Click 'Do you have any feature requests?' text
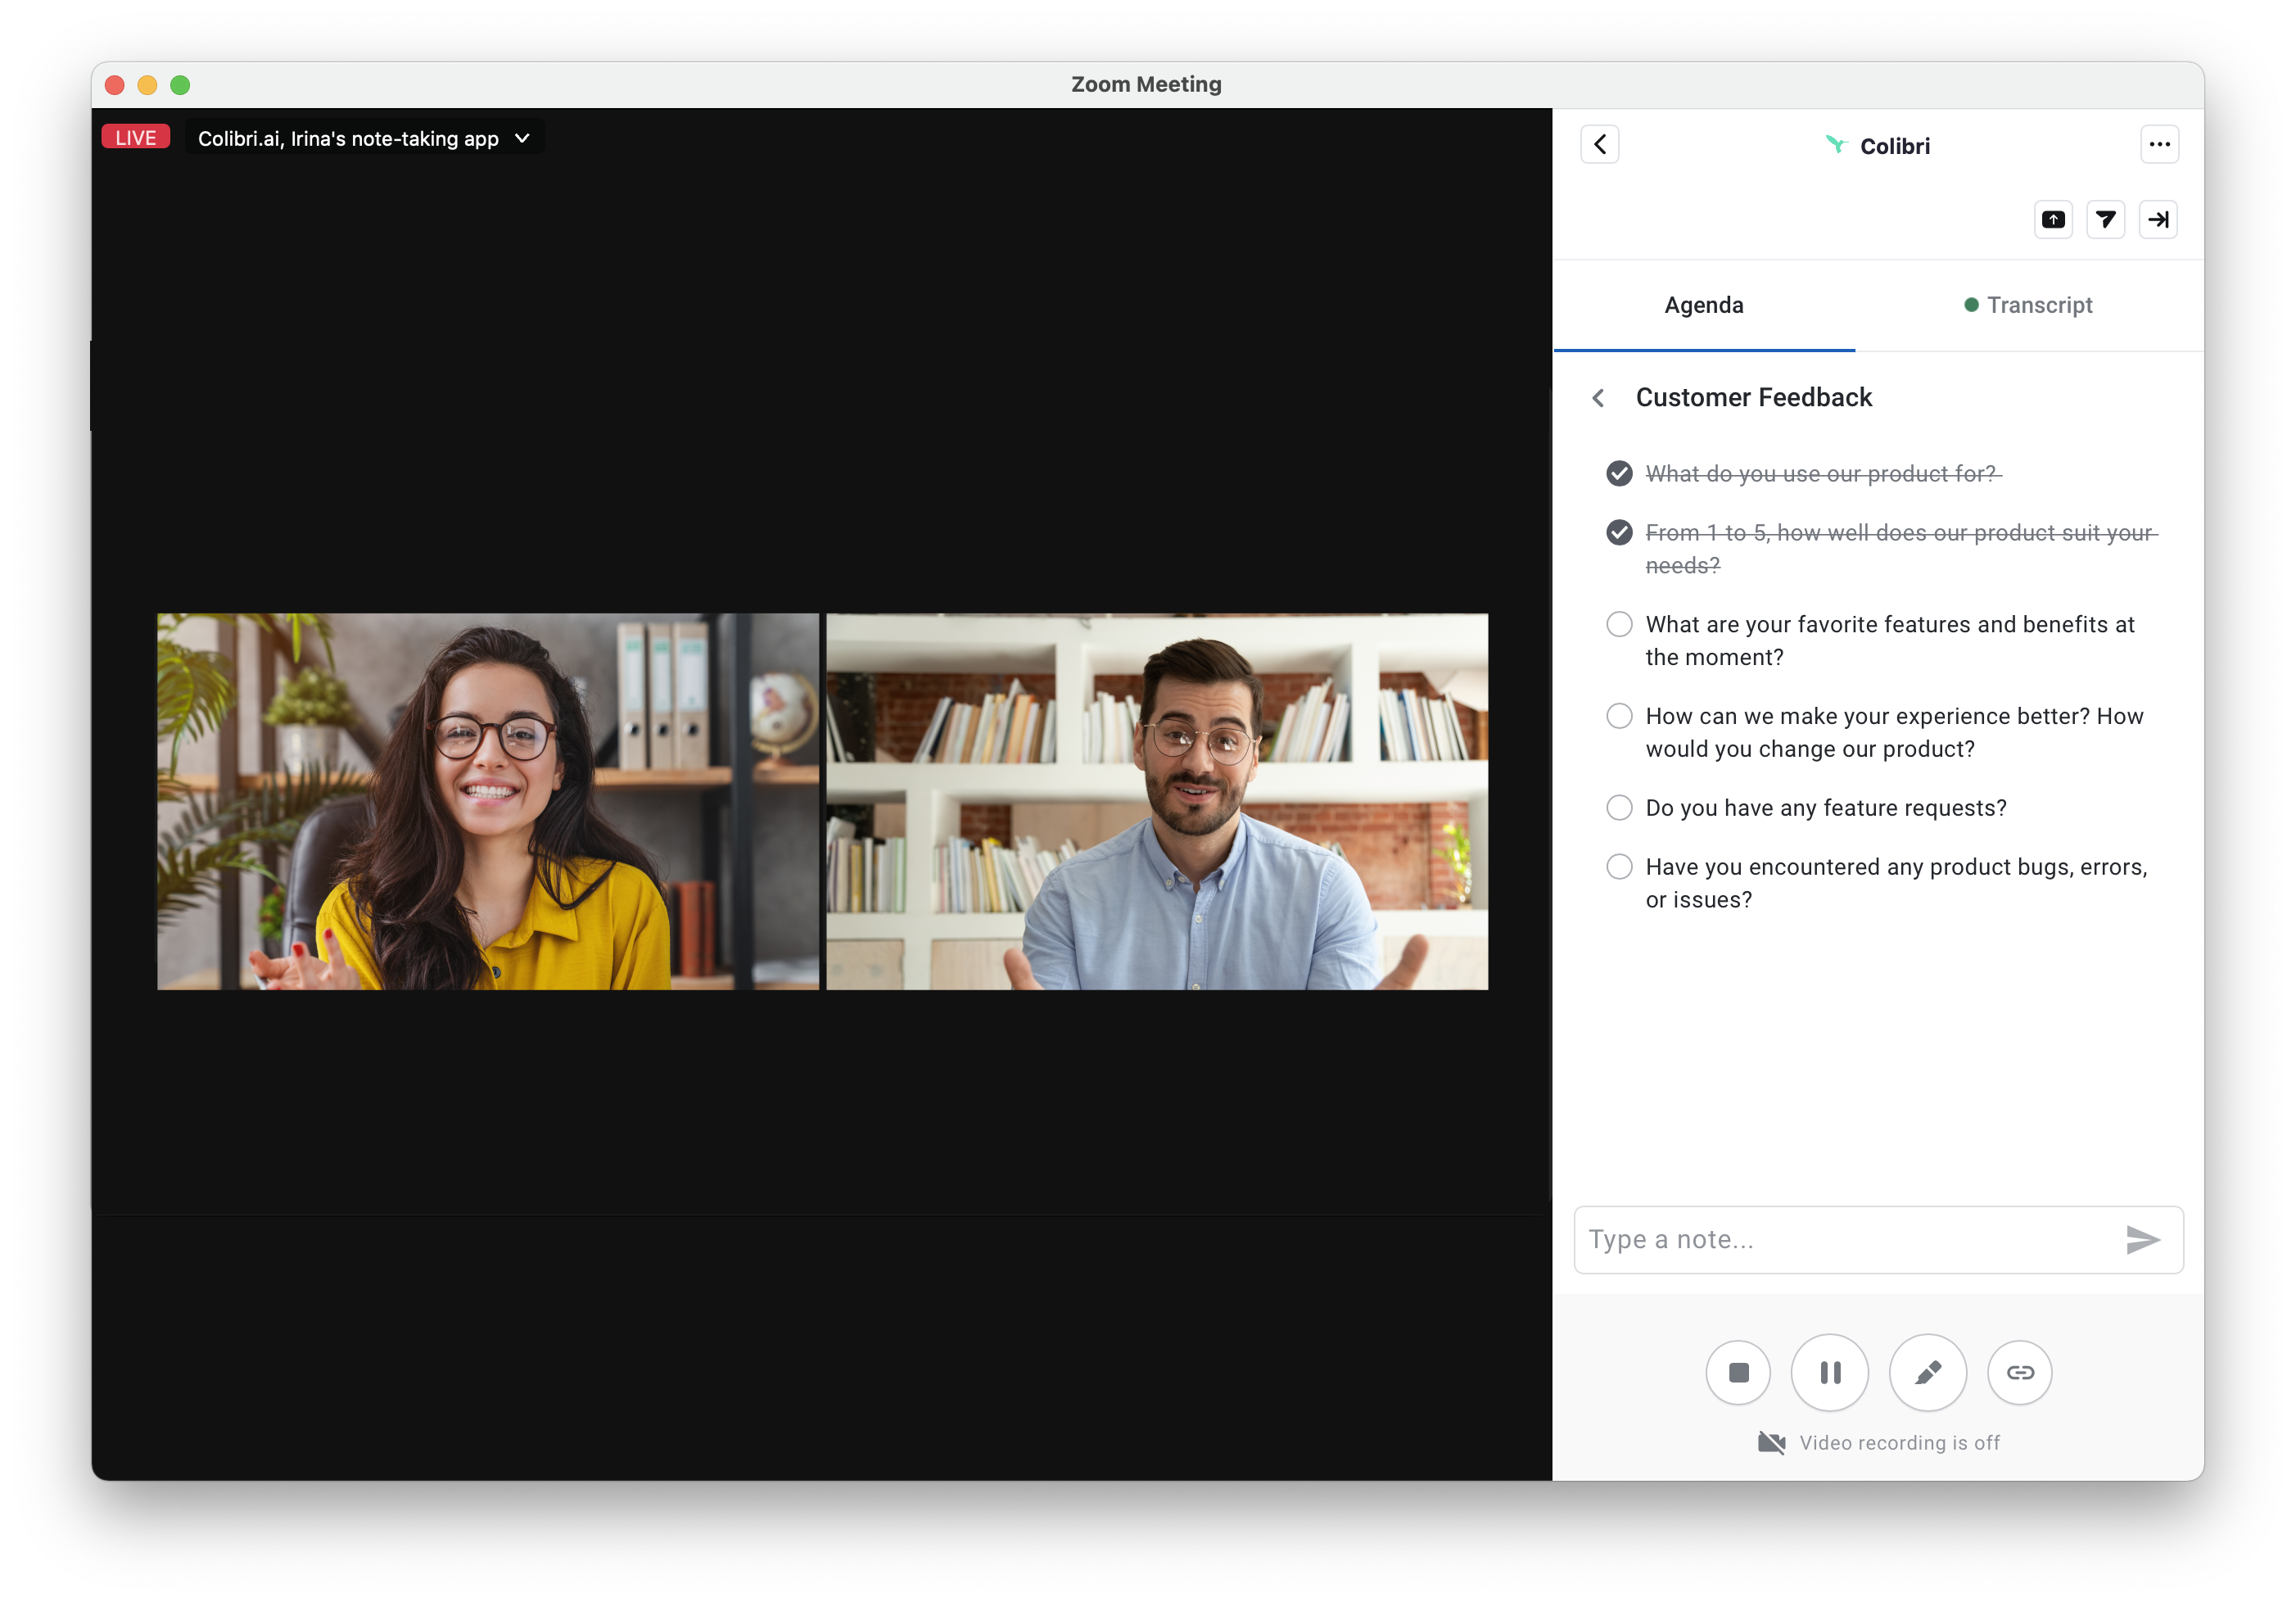The width and height of the screenshot is (2296, 1602). point(1826,808)
